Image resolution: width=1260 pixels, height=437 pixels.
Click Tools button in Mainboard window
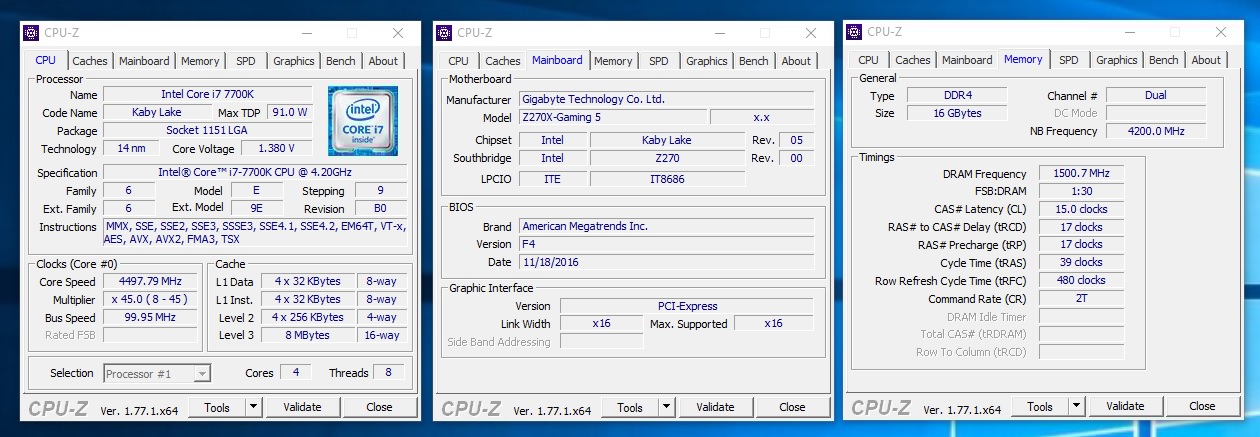(x=630, y=407)
